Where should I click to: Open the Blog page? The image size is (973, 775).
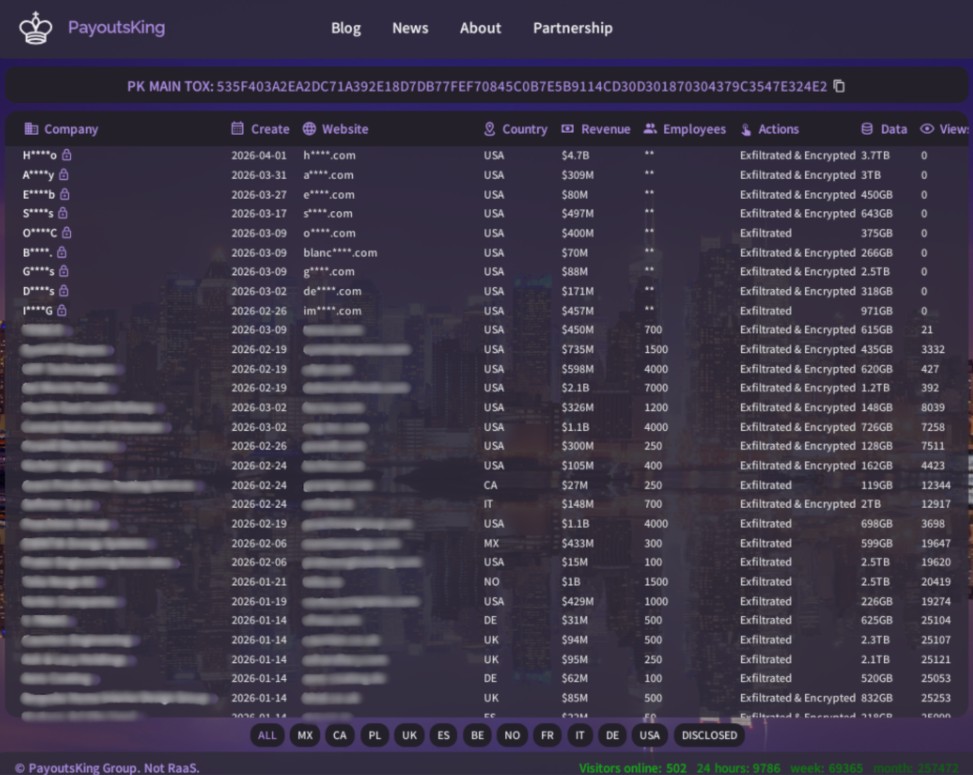[x=346, y=28]
